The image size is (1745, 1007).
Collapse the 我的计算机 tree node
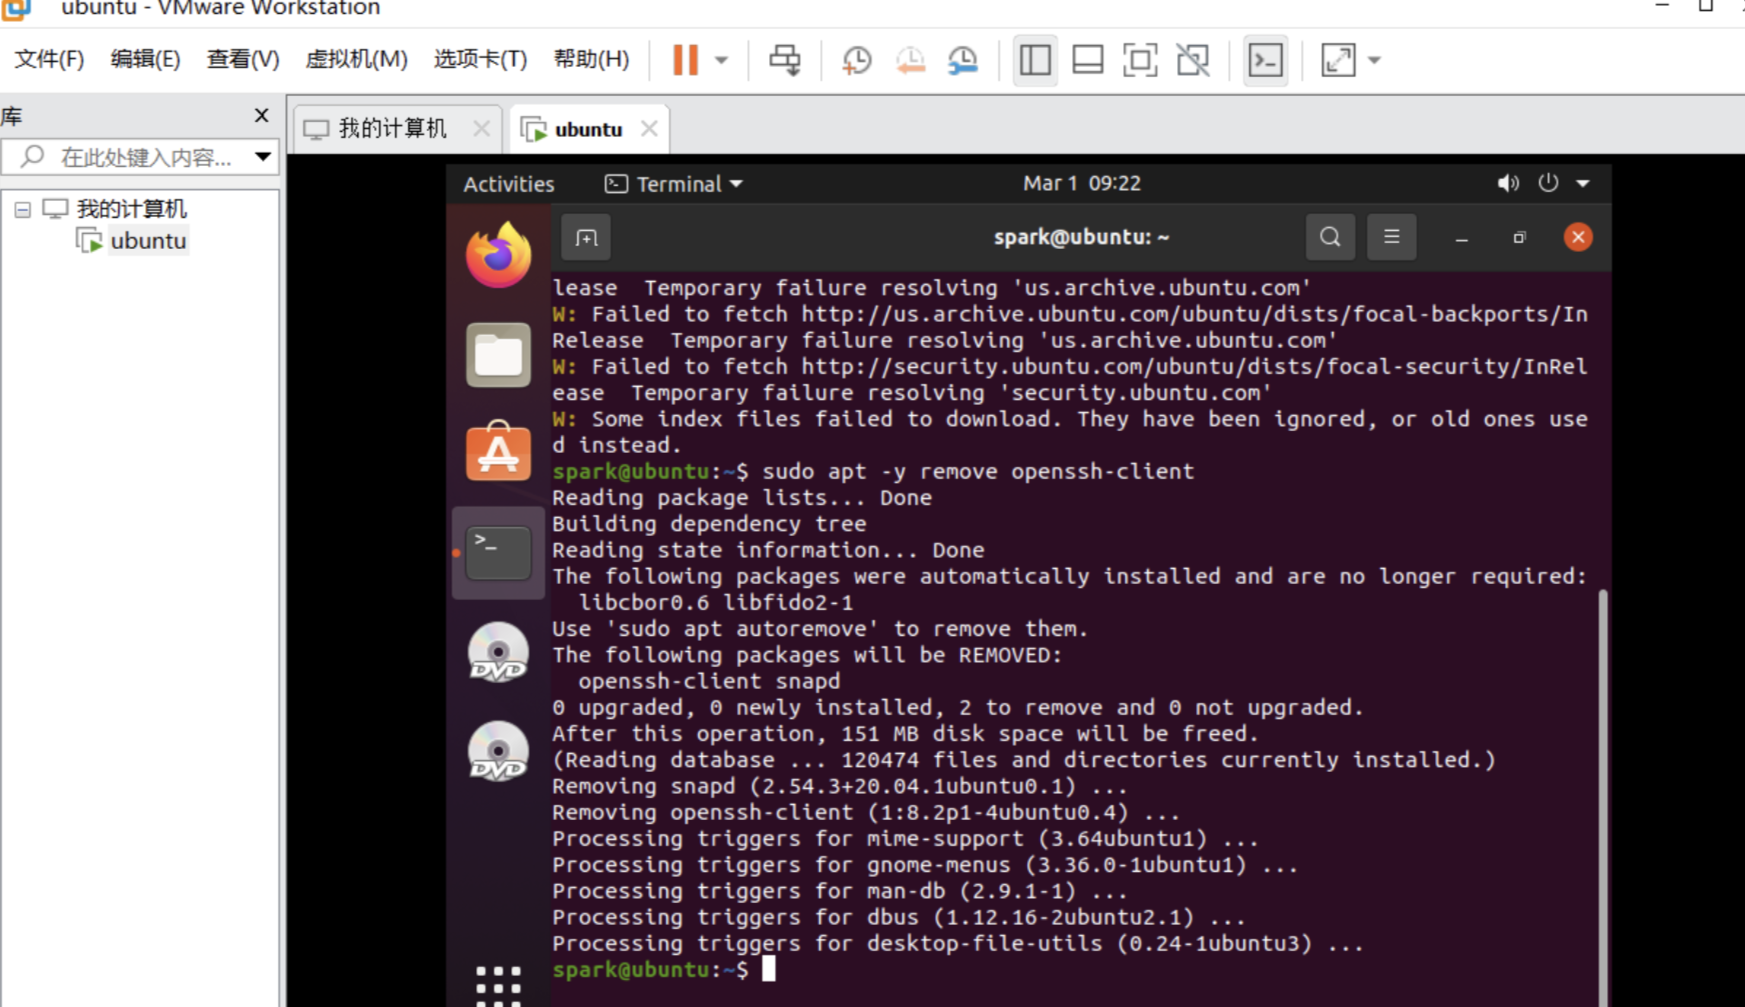pos(22,208)
